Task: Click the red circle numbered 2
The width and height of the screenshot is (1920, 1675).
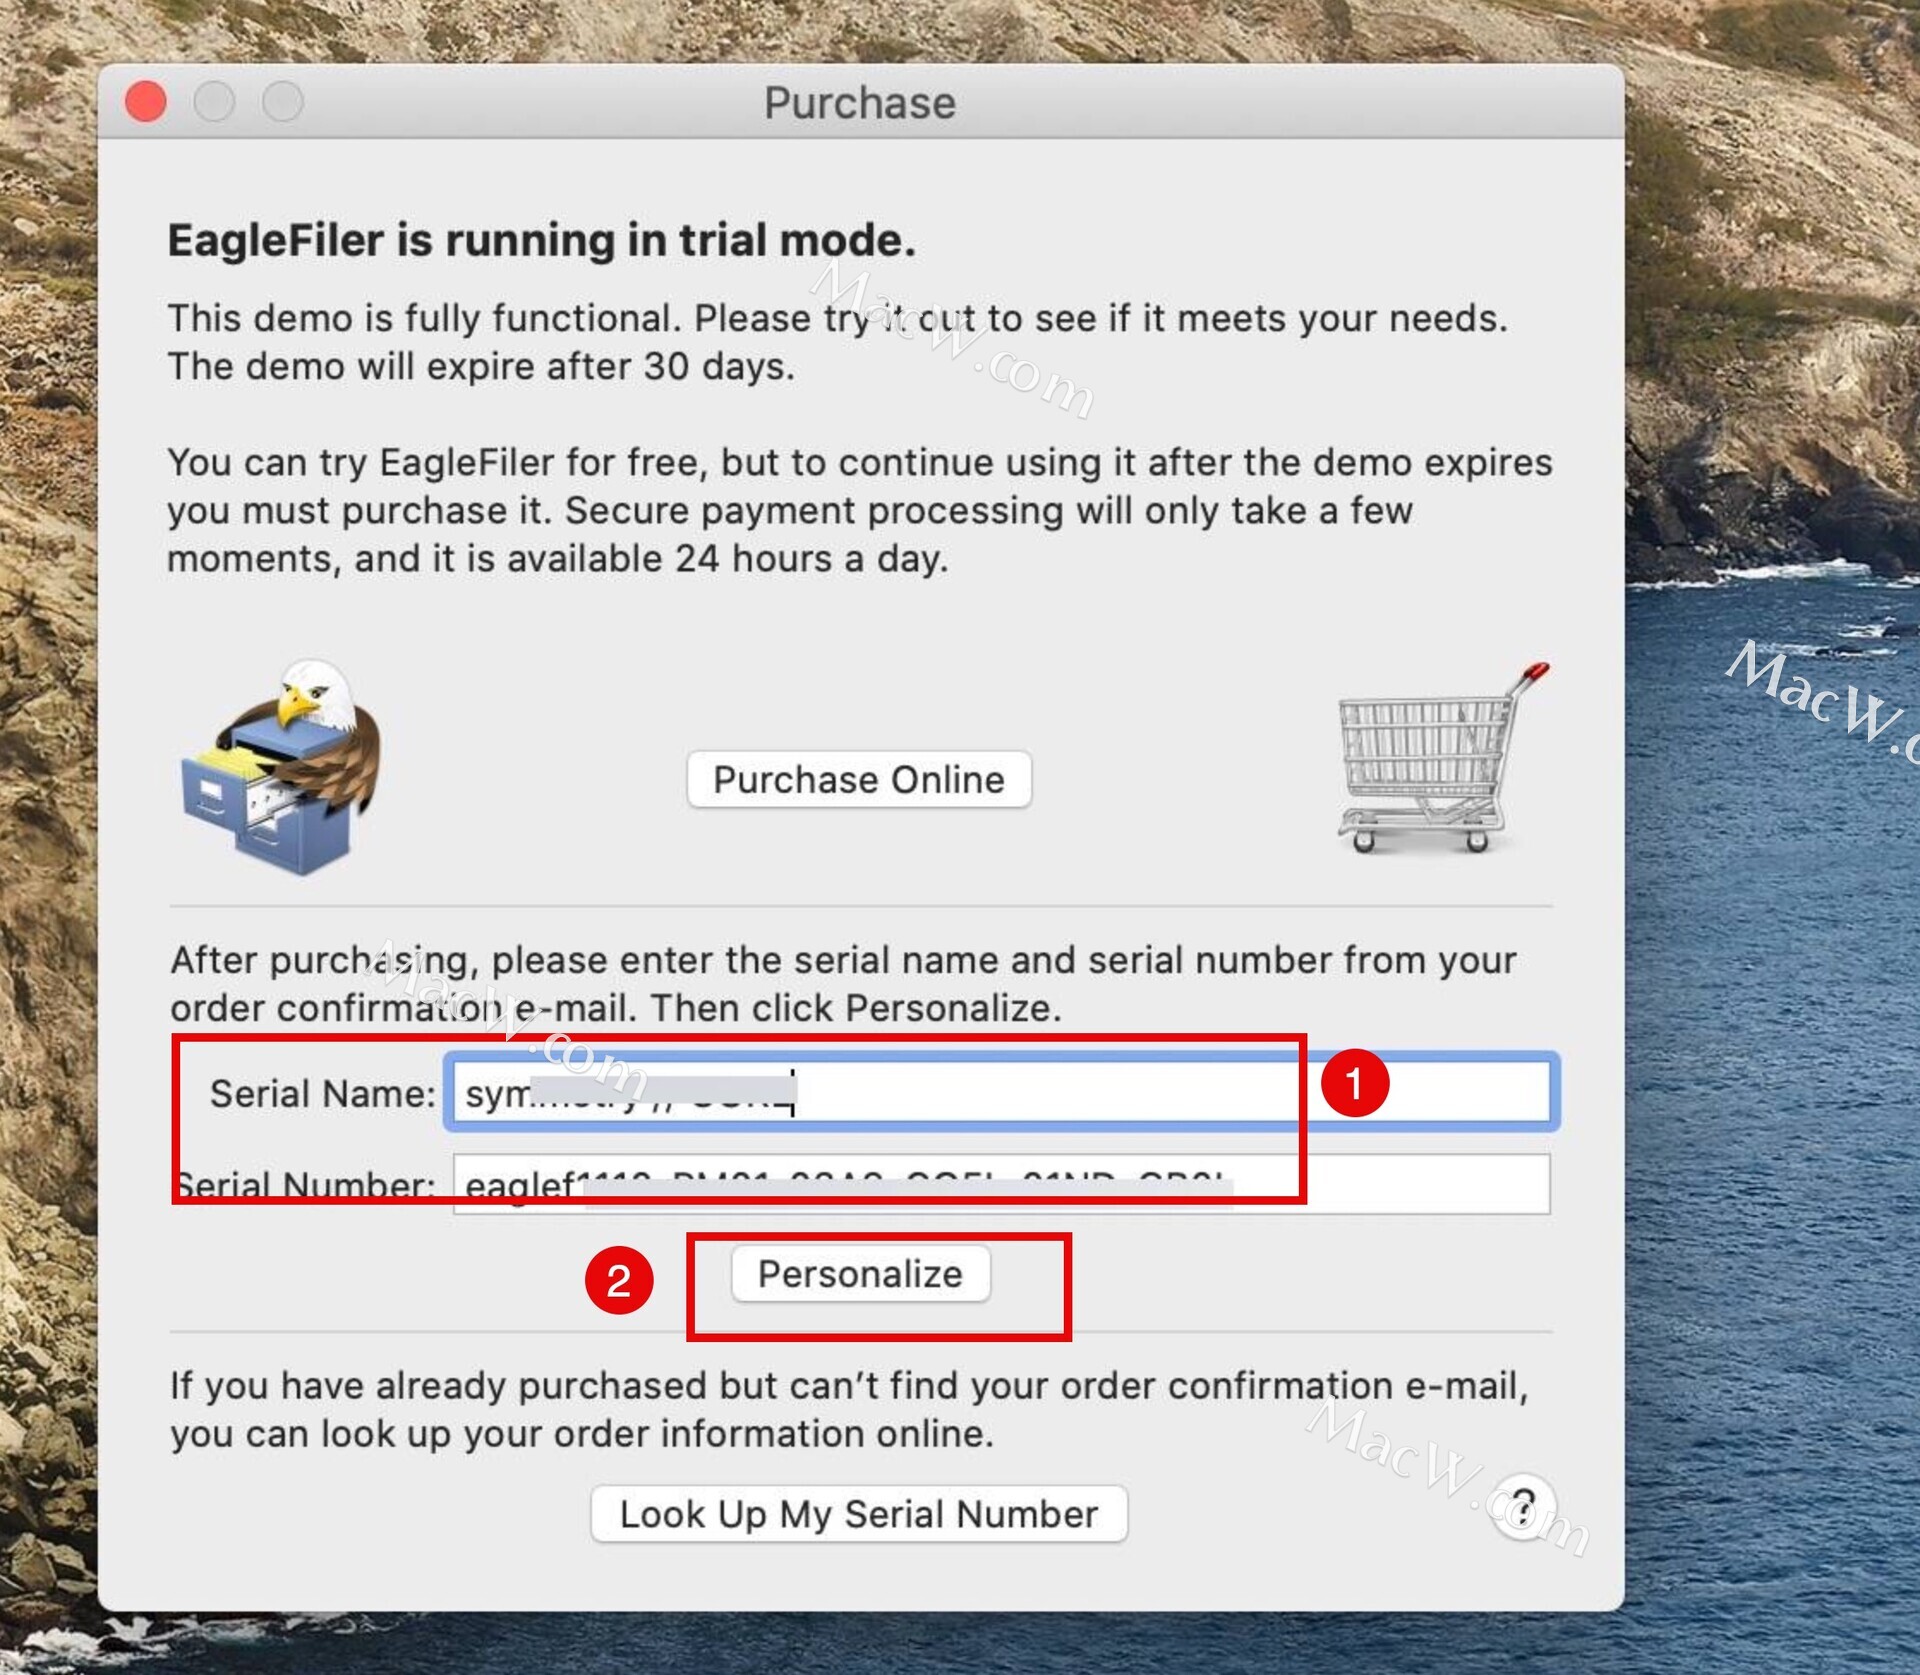Action: [x=619, y=1280]
